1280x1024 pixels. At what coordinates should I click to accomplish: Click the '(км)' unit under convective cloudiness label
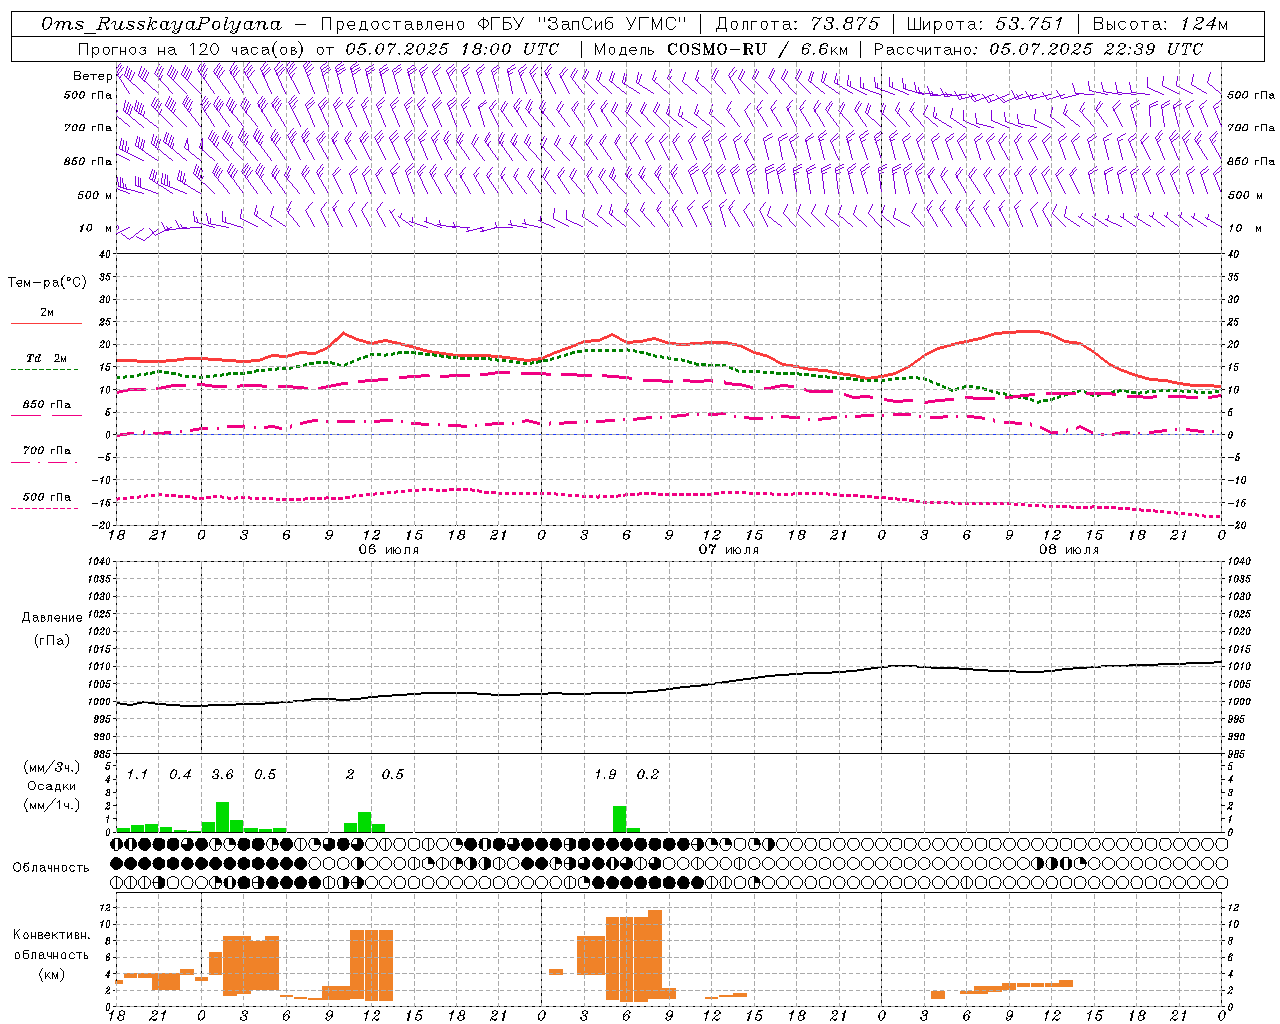51,974
